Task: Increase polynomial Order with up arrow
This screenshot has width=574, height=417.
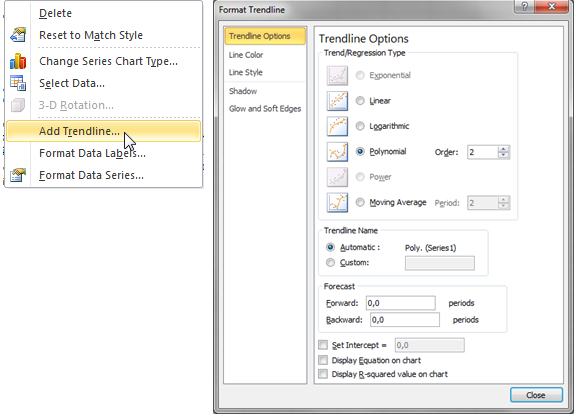Action: pos(504,149)
